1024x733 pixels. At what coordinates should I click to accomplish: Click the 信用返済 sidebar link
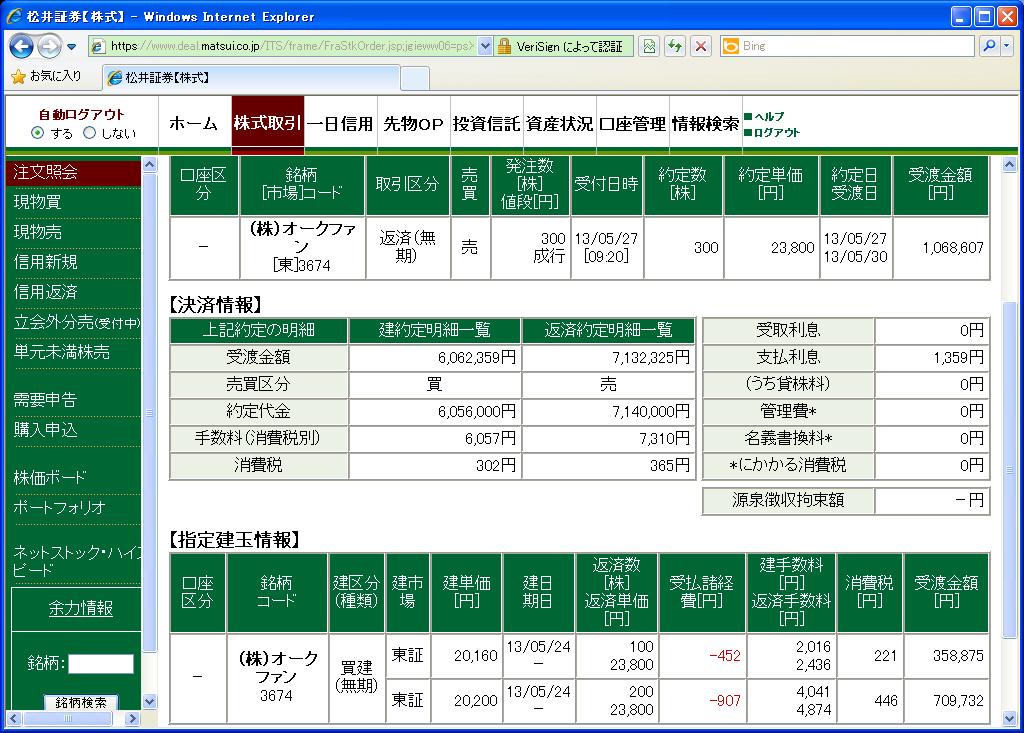tap(45, 292)
